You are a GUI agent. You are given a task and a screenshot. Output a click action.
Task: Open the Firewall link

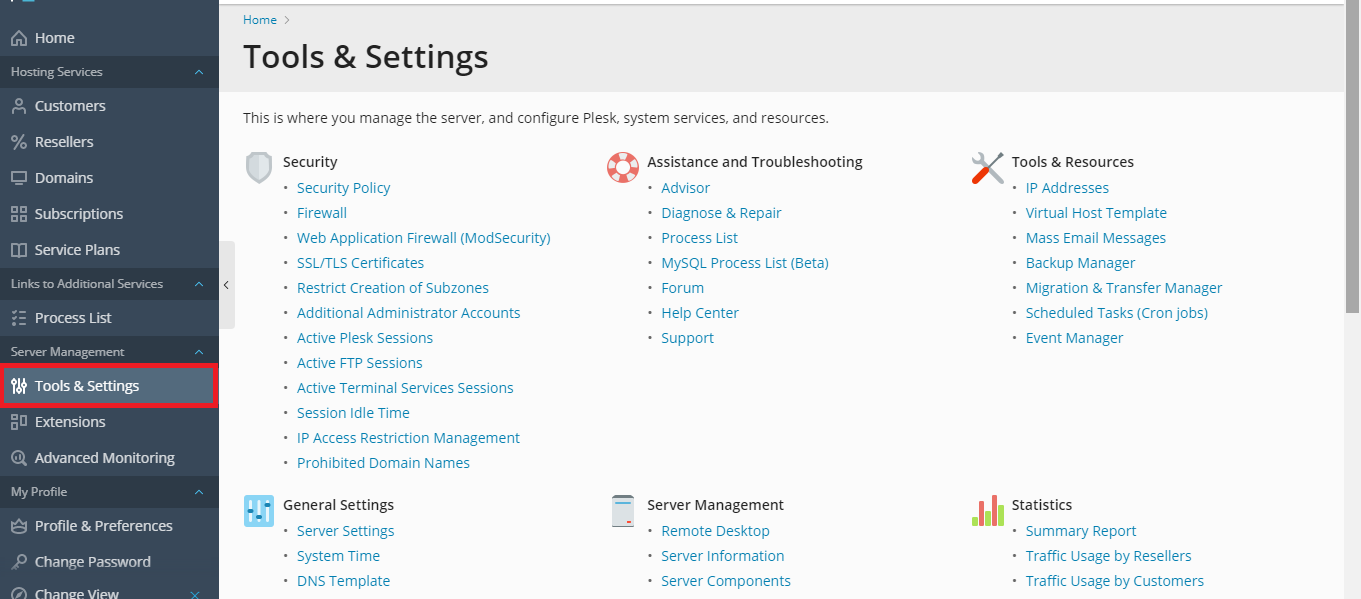click(x=322, y=213)
